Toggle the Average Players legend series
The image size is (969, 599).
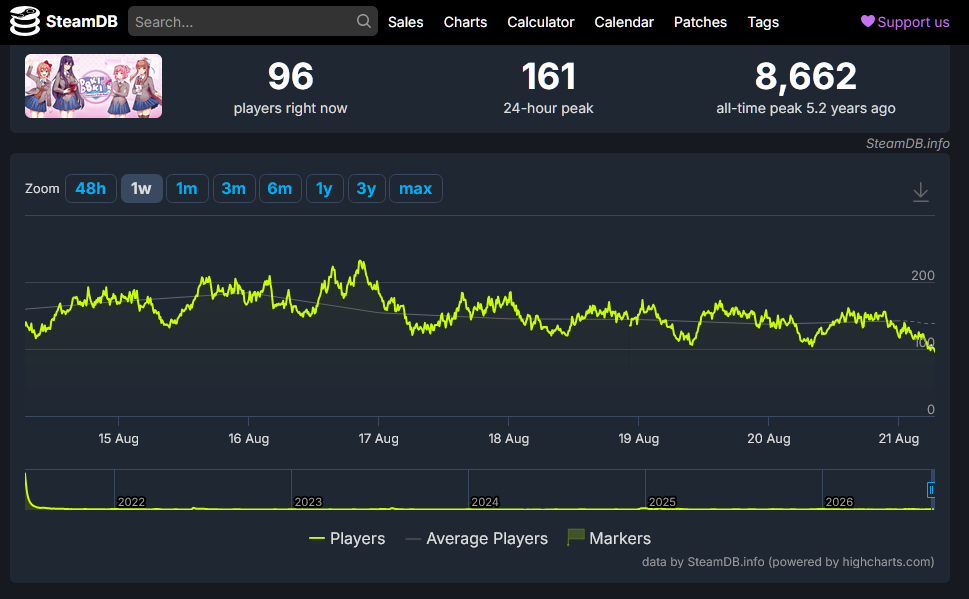tap(476, 538)
